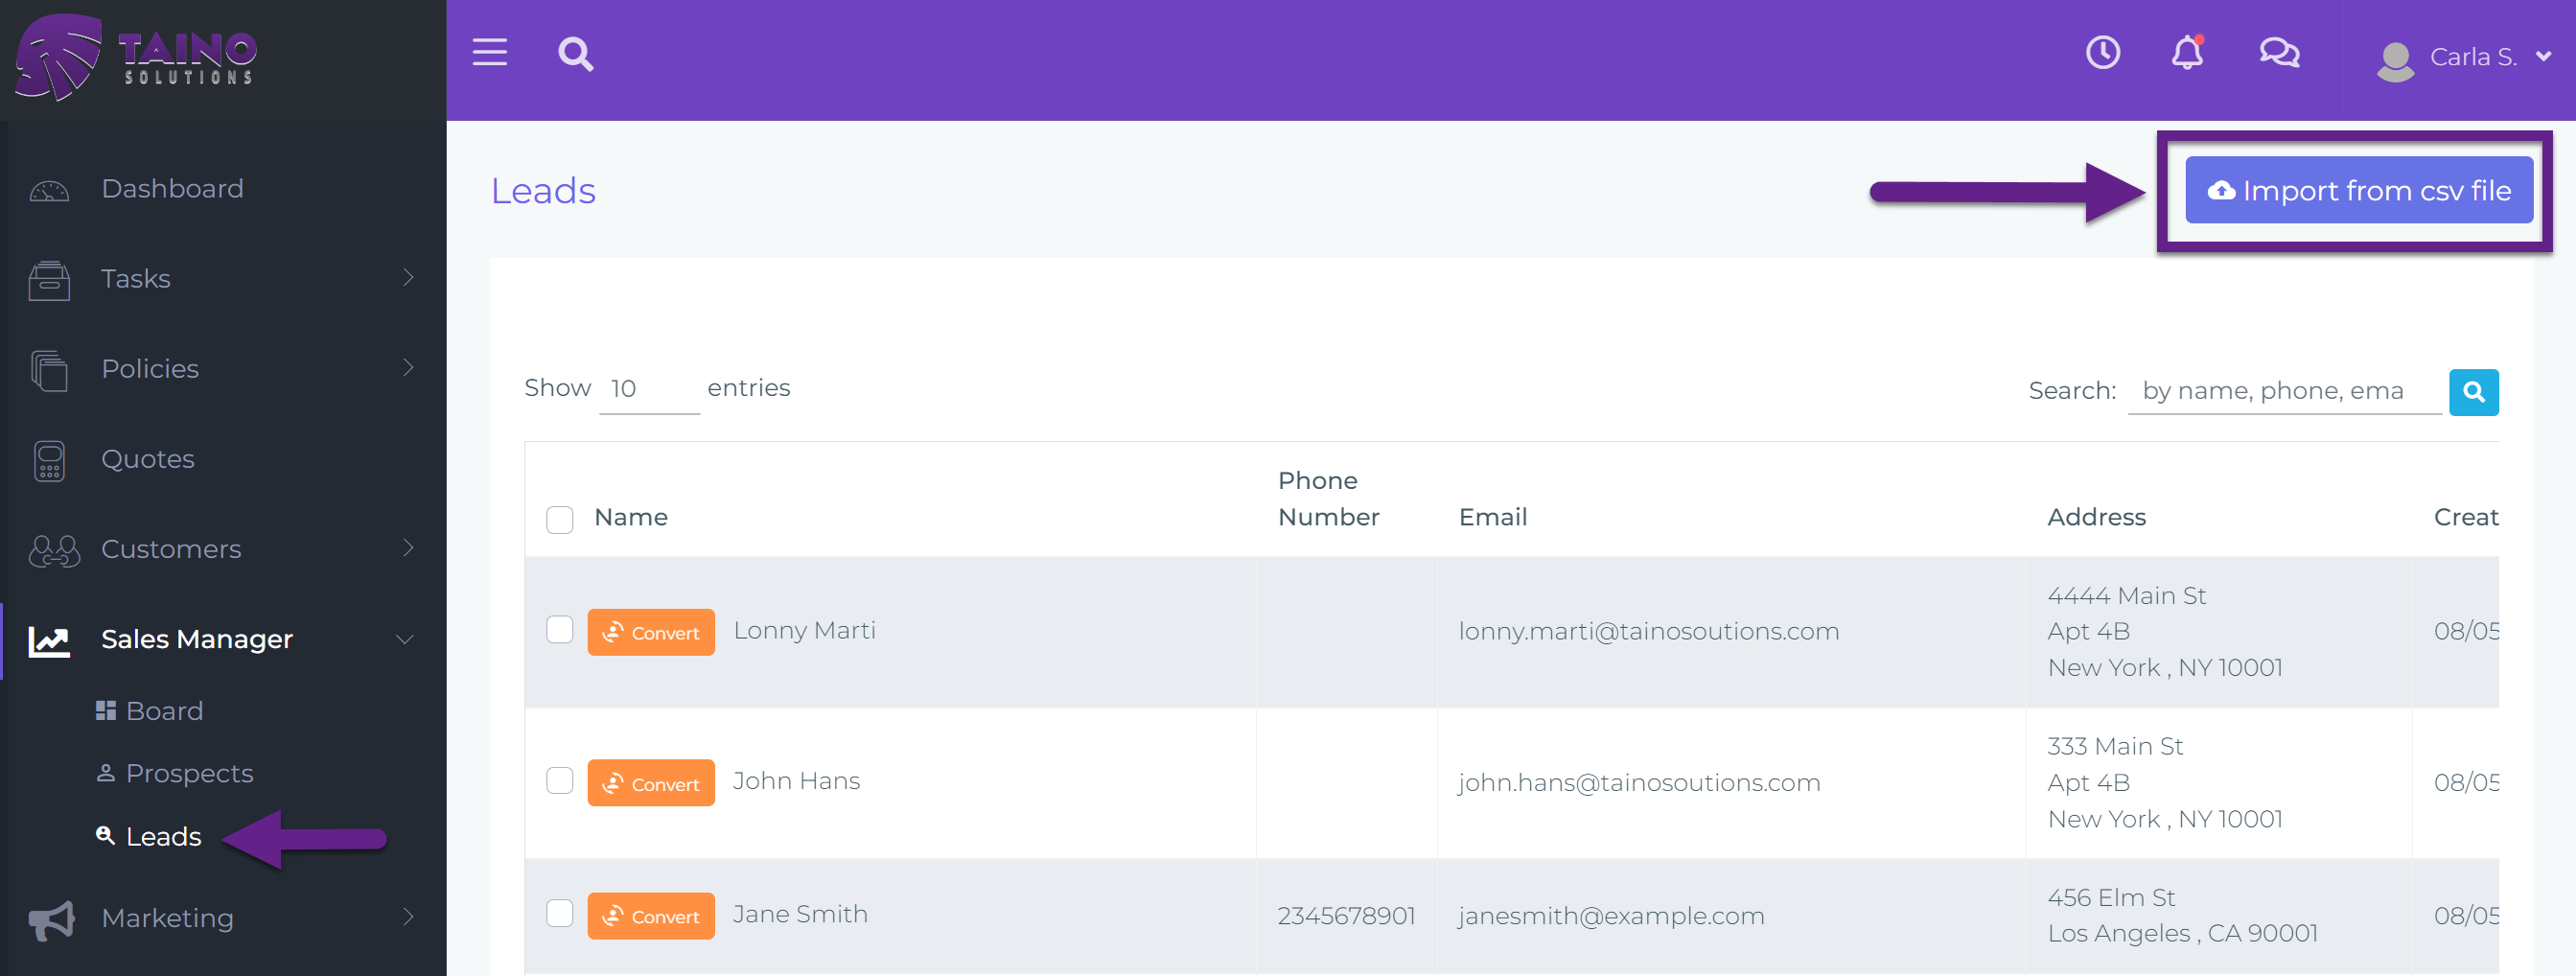Open the notifications bell

click(x=2187, y=52)
